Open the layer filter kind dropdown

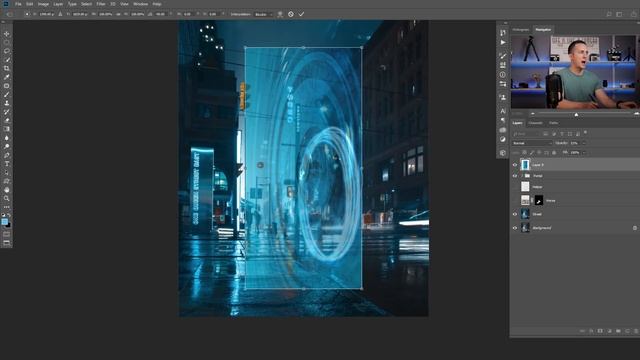[x=527, y=134]
